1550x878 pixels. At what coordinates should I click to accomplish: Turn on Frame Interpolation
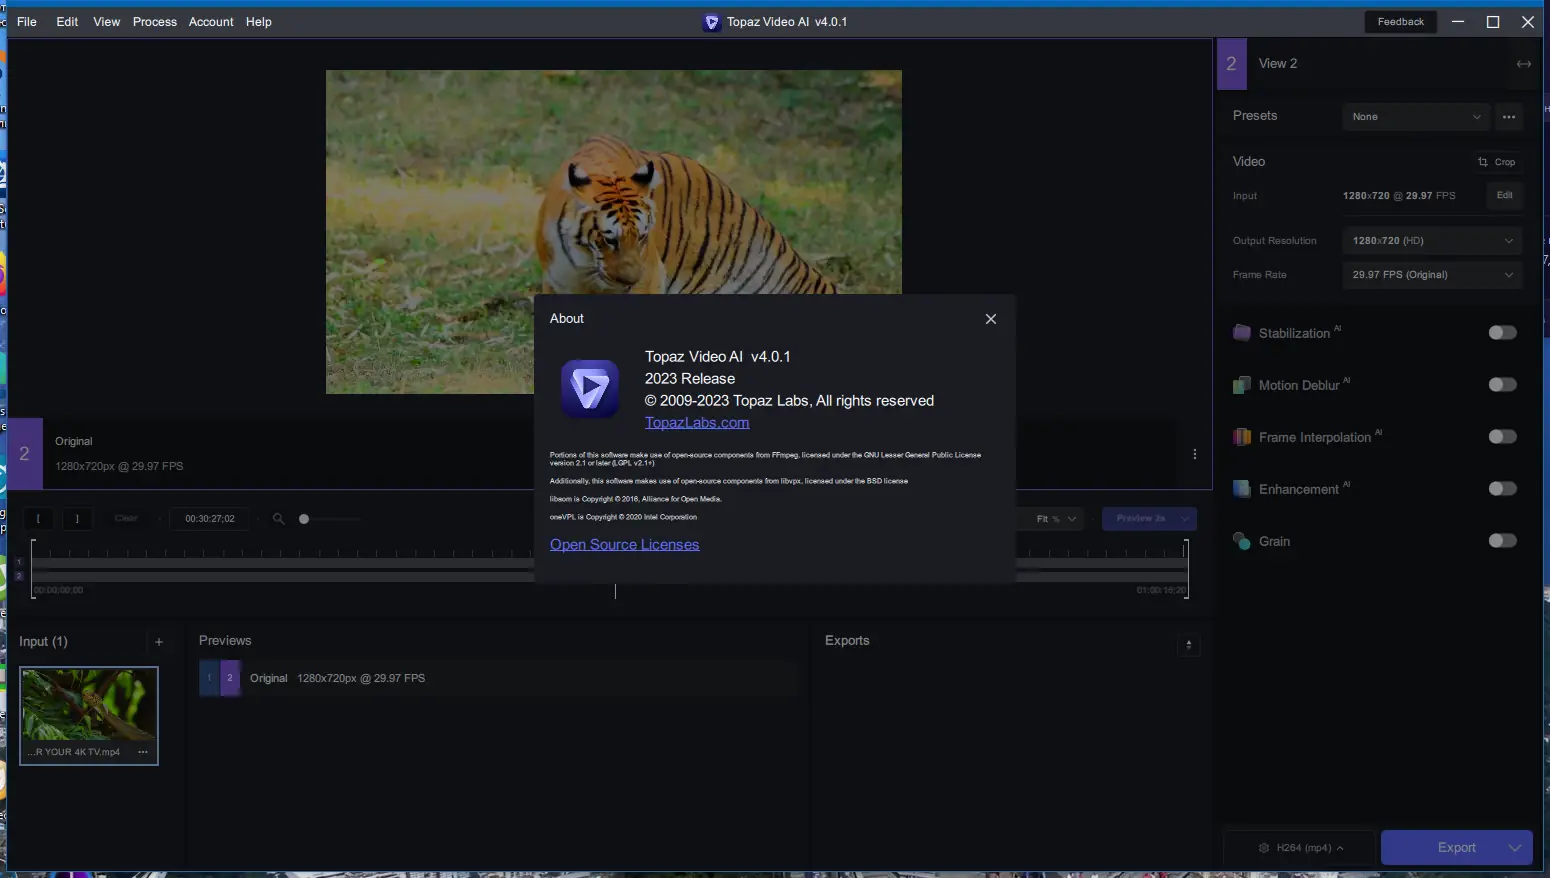click(x=1502, y=437)
